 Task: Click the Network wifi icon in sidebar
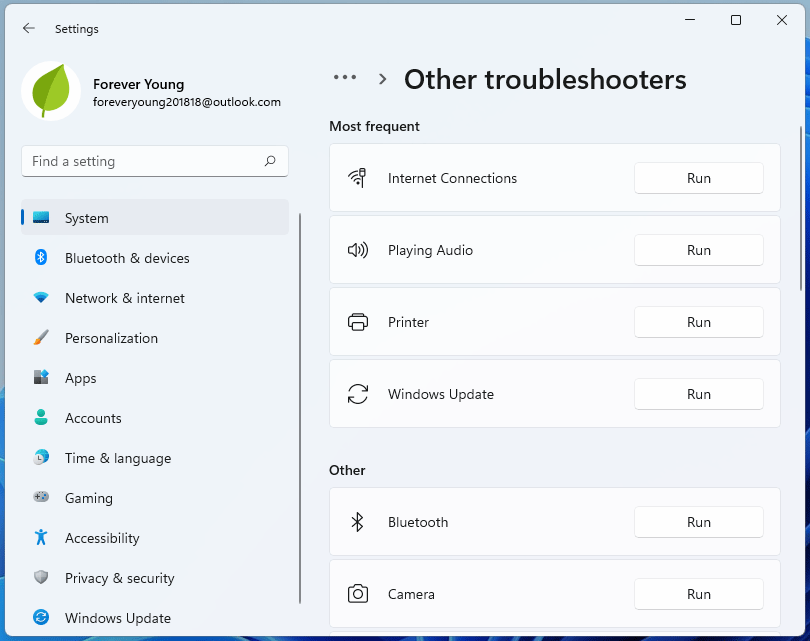[41, 298]
